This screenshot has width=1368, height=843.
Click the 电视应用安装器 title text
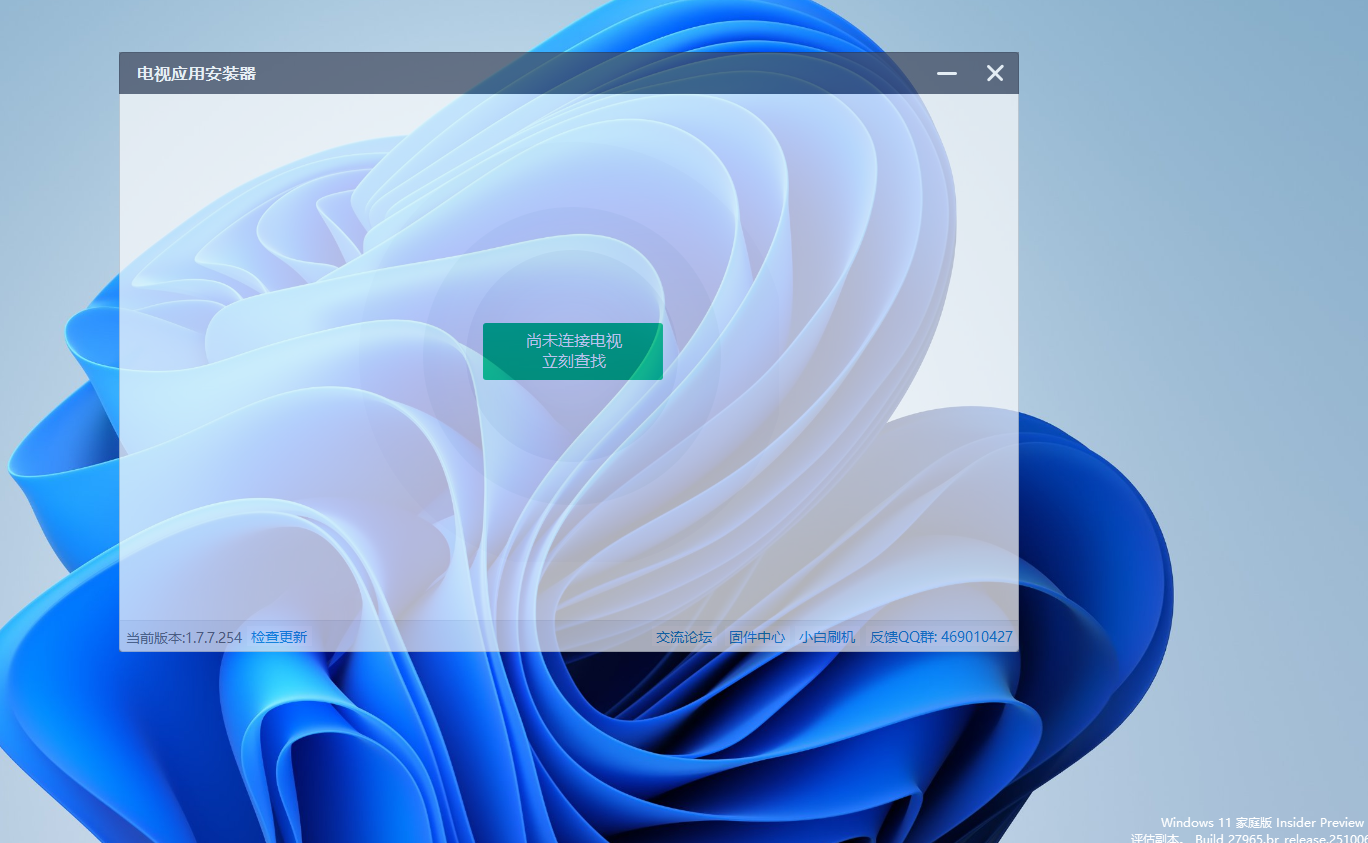point(196,74)
